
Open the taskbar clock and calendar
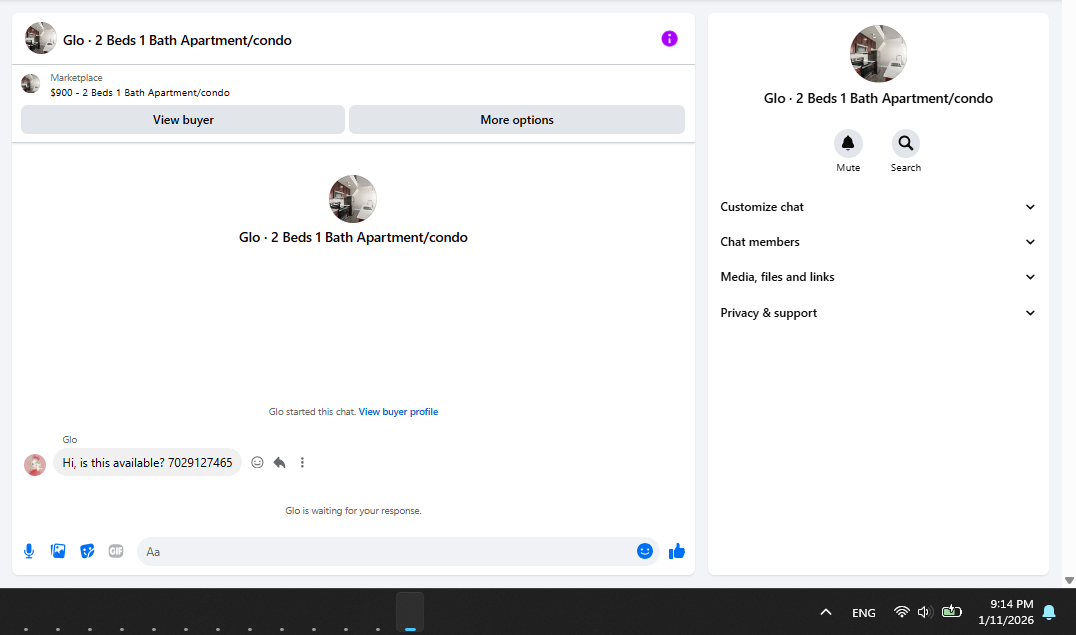click(x=1005, y=612)
